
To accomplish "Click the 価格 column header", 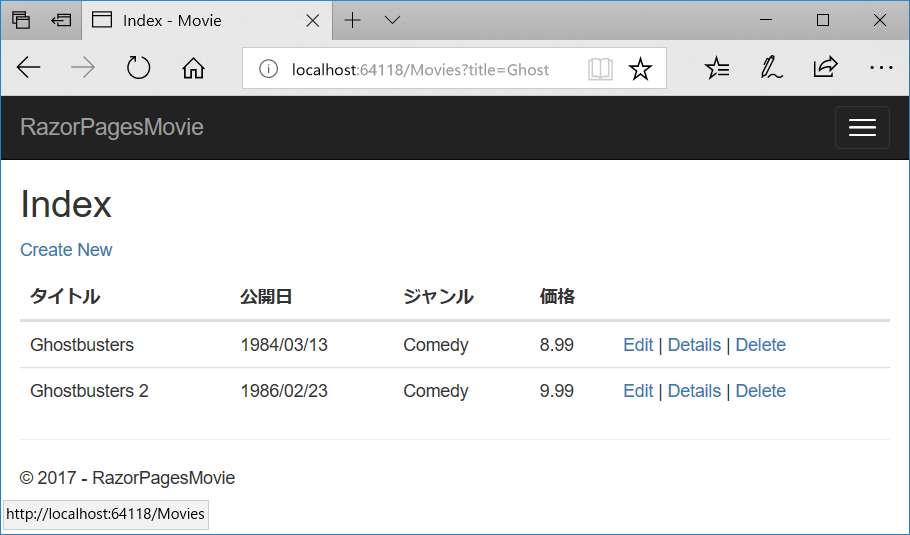I will 557,297.
